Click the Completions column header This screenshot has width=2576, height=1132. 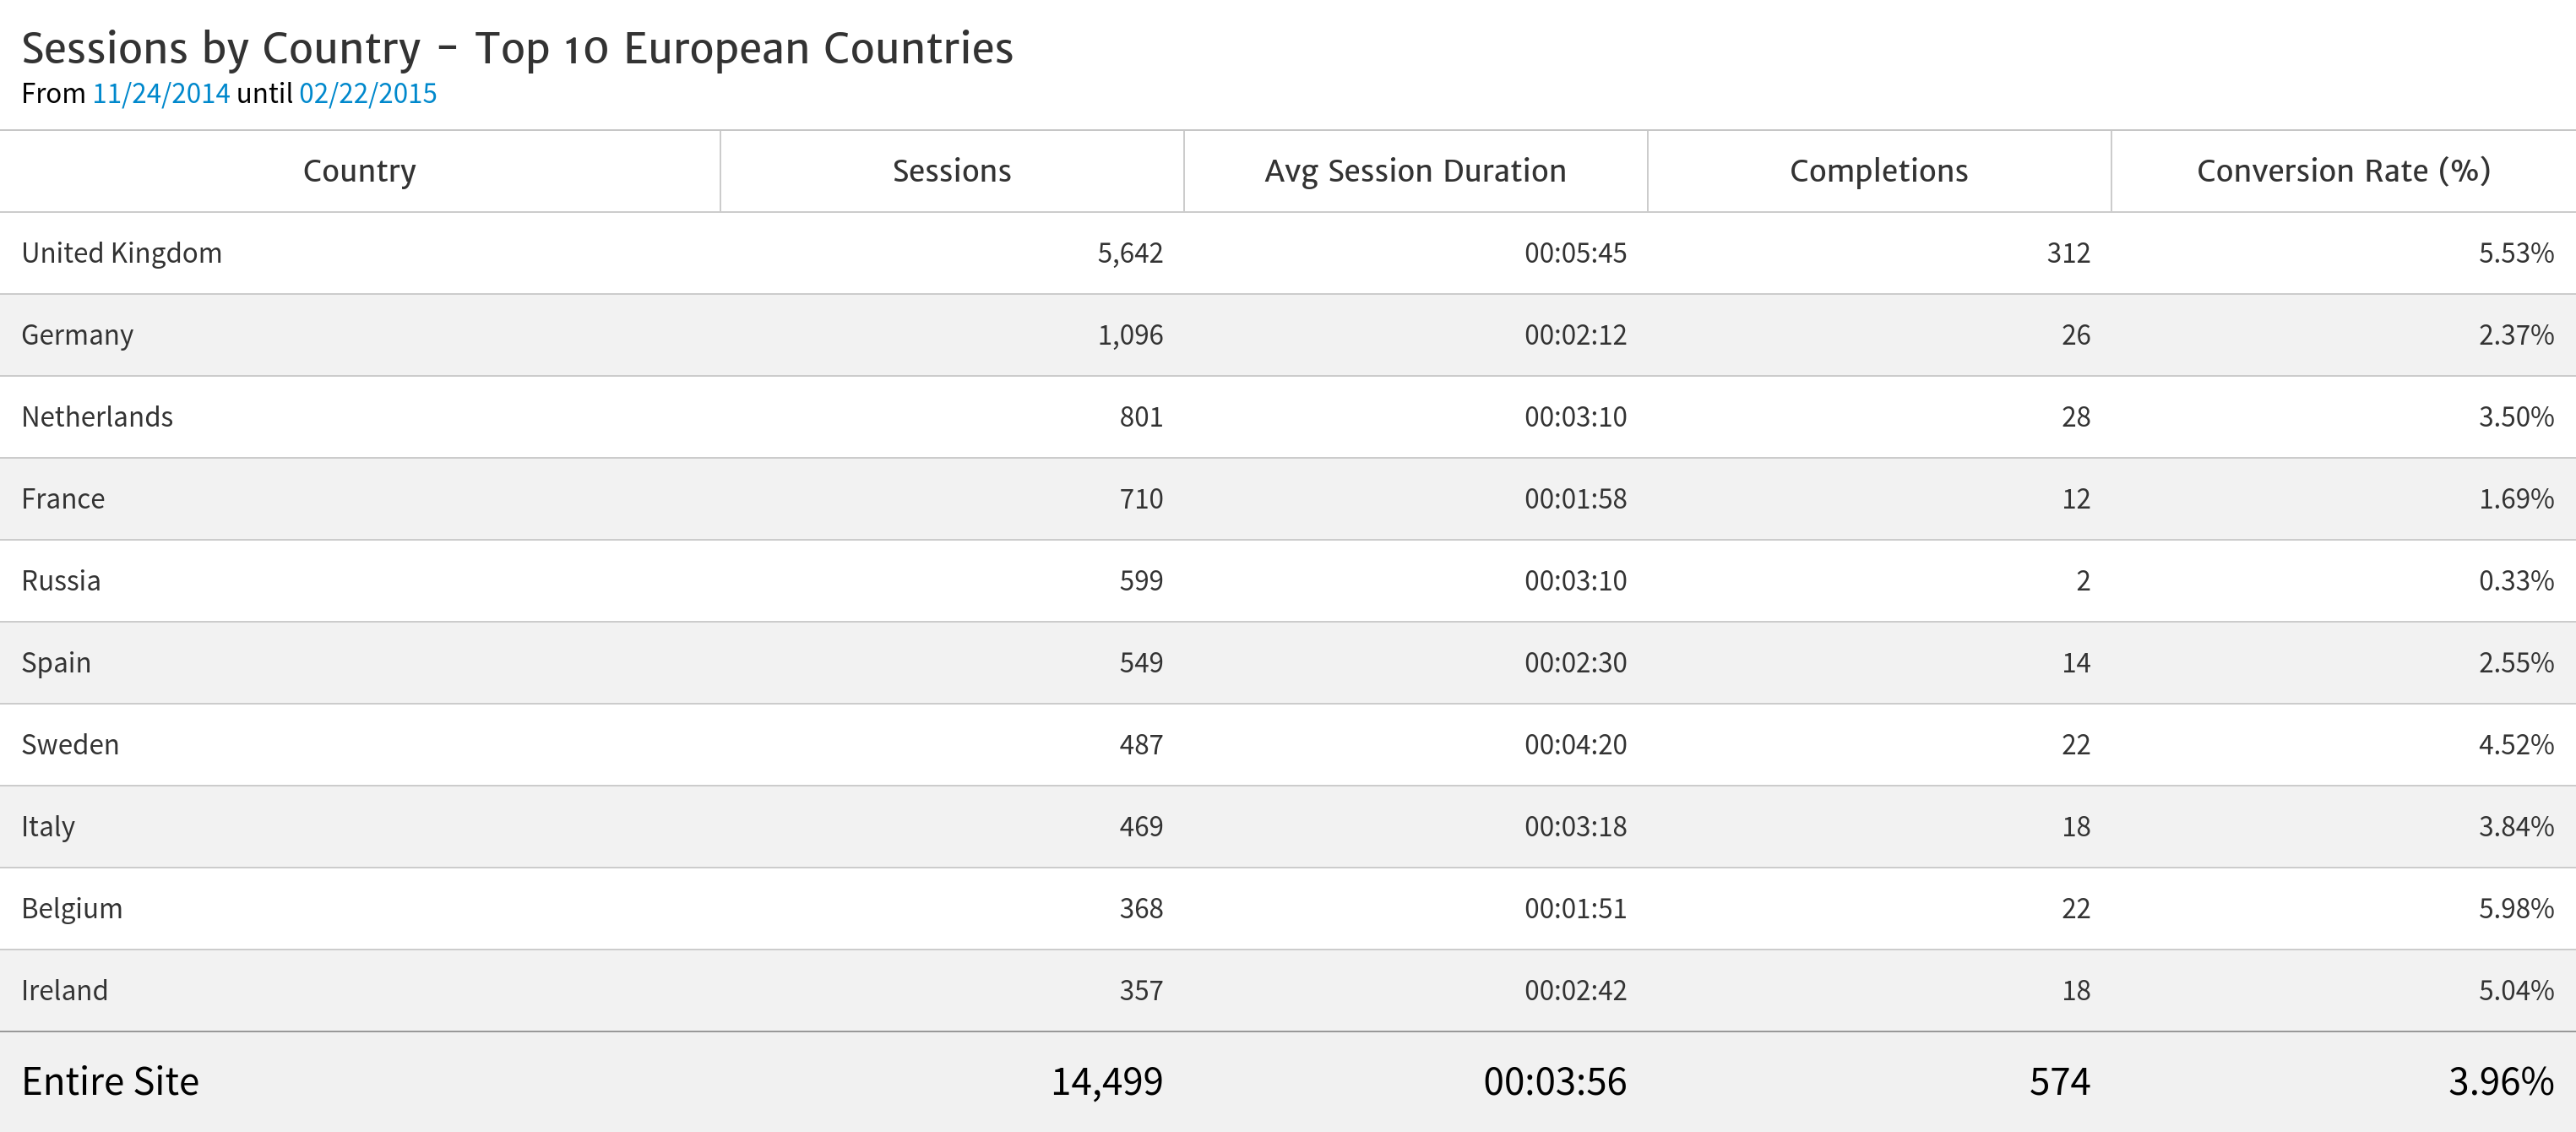pyautogui.click(x=1878, y=171)
